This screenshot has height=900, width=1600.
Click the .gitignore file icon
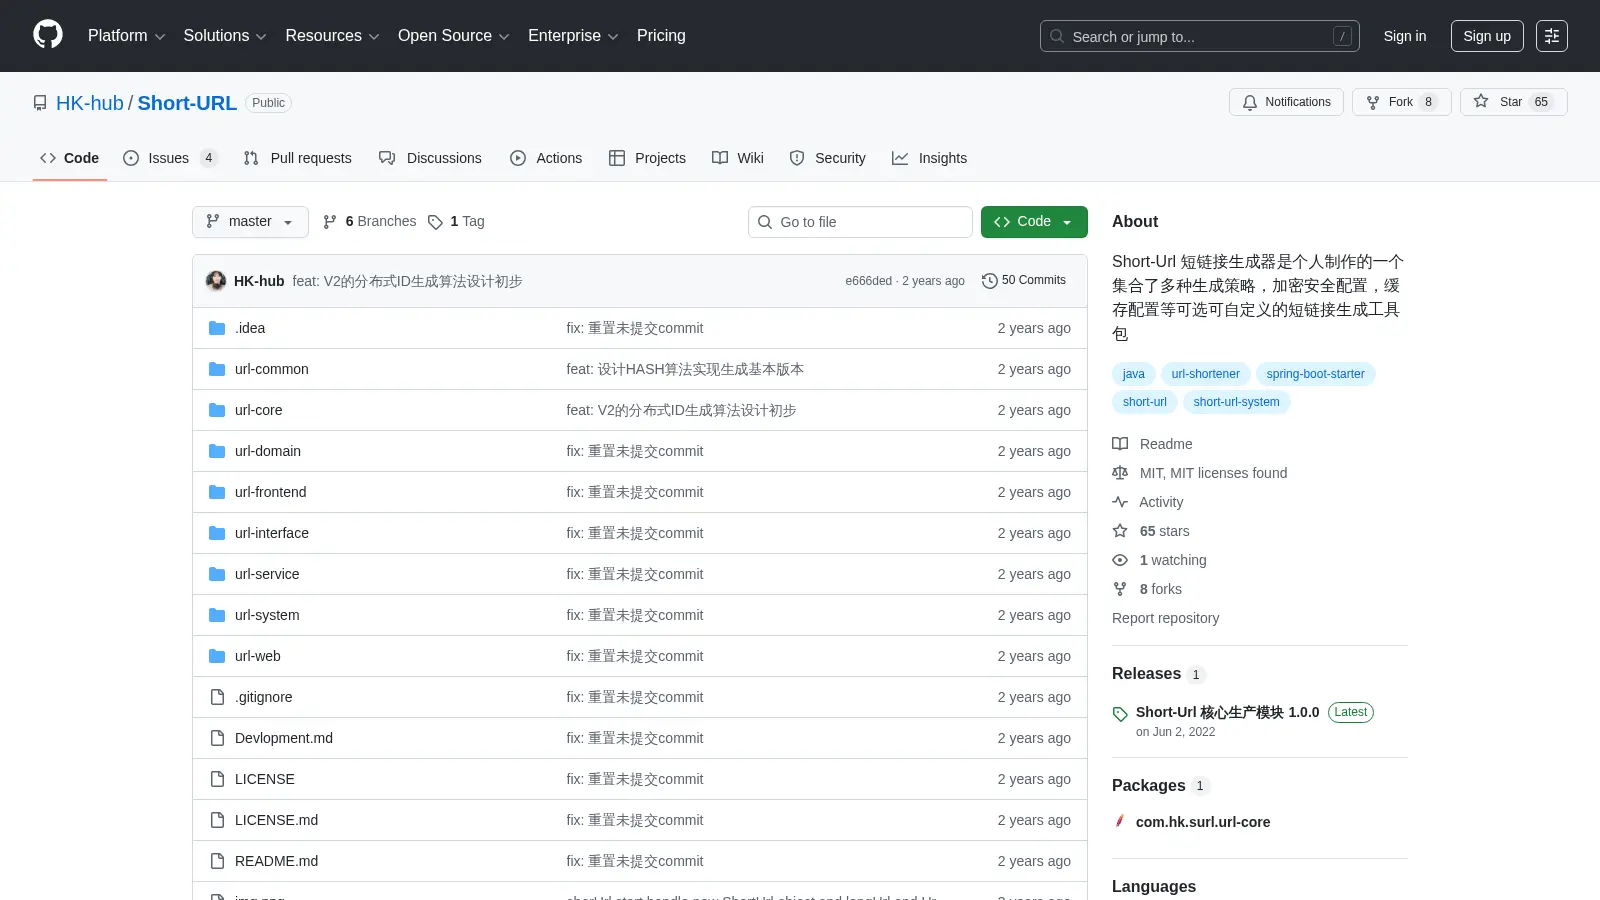click(217, 697)
